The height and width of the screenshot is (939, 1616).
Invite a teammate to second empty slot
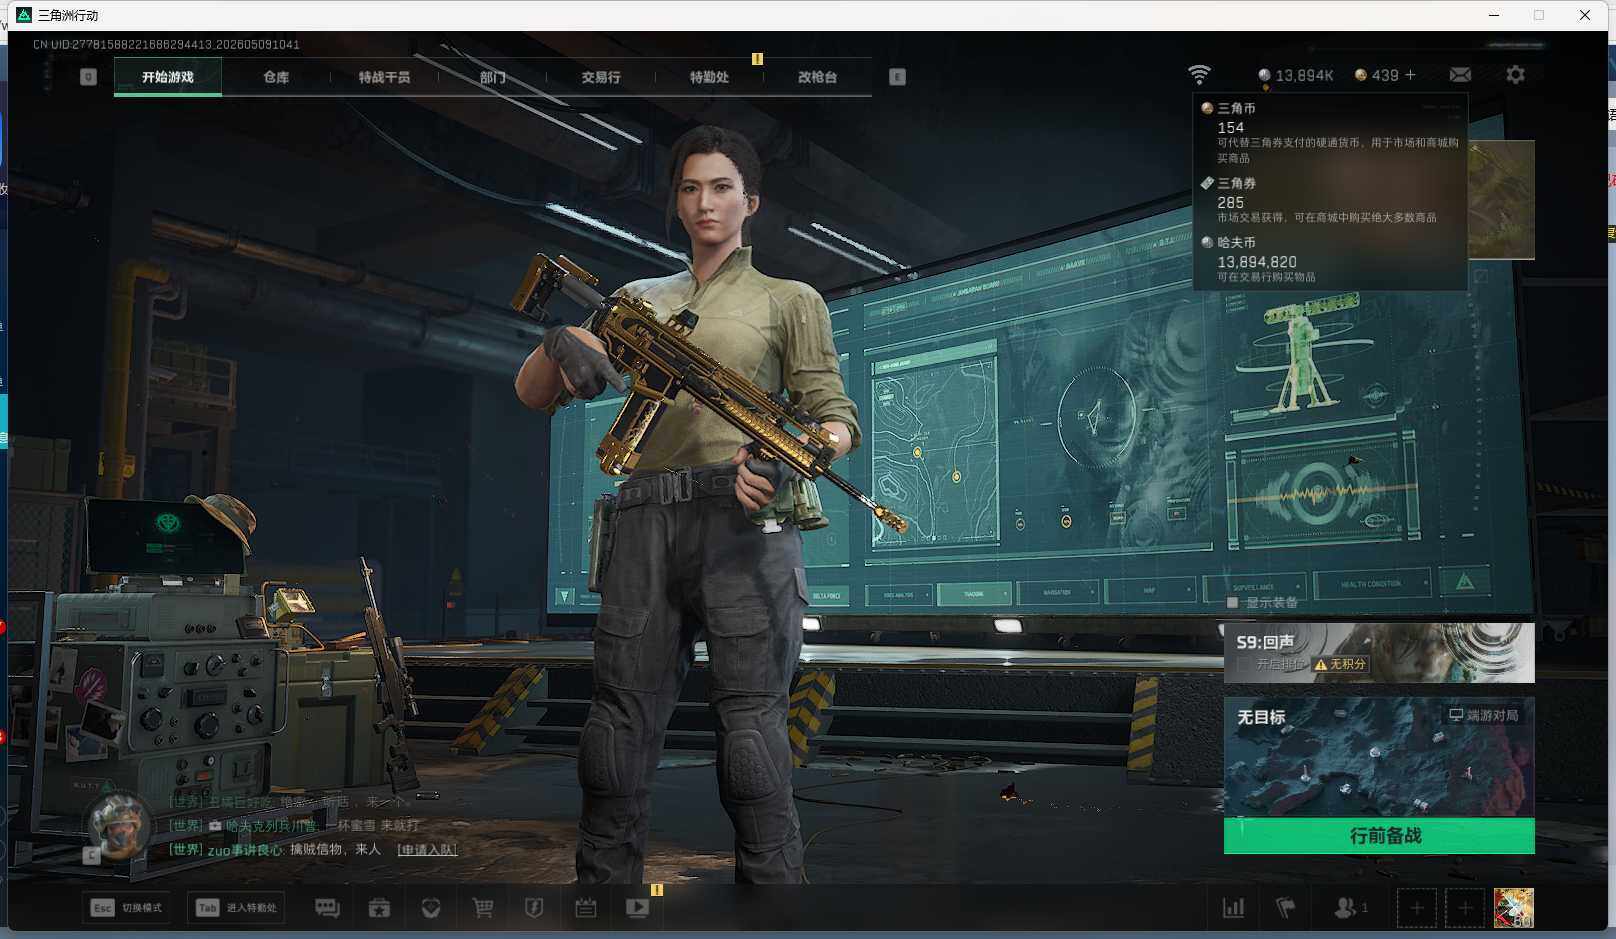[1465, 908]
